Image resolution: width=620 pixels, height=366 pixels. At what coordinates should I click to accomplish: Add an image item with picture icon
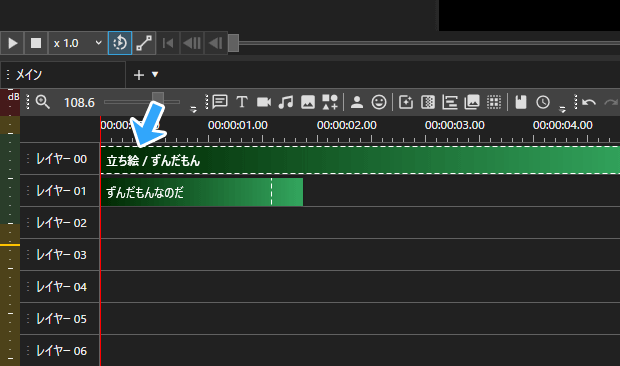click(x=308, y=102)
